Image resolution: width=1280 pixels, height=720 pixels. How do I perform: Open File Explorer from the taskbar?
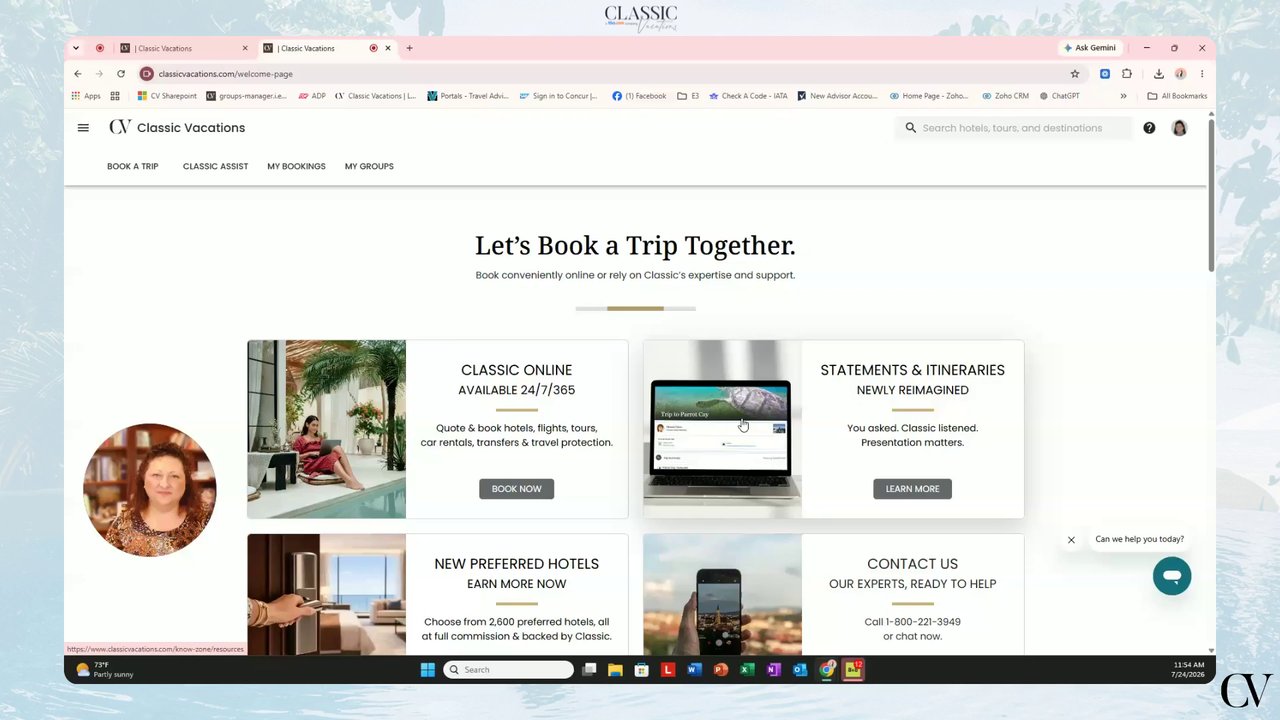click(615, 670)
